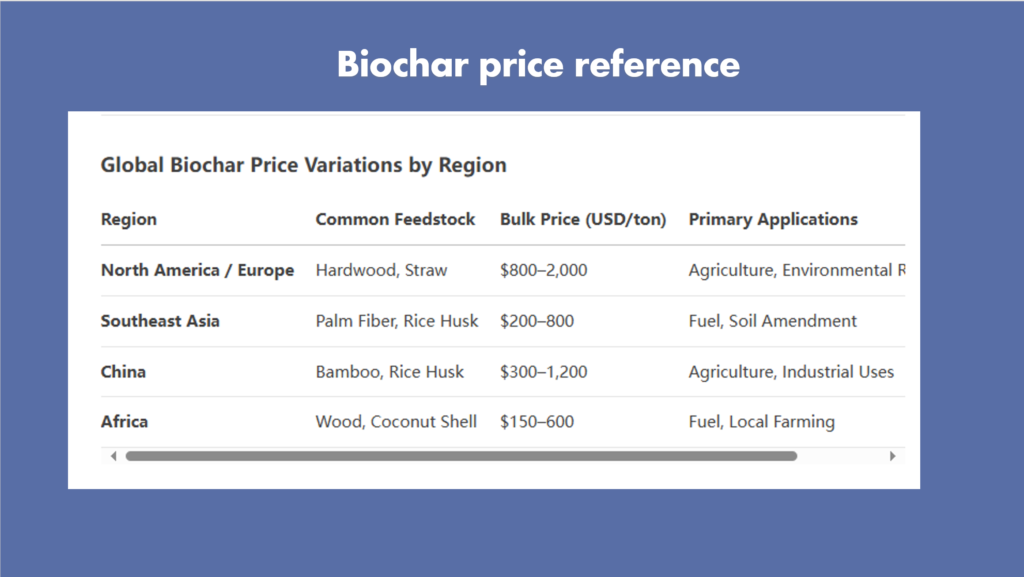Click the "Bulk Price (USD/ton)" column header
Image resolution: width=1024 pixels, height=577 pixels.
click(583, 219)
